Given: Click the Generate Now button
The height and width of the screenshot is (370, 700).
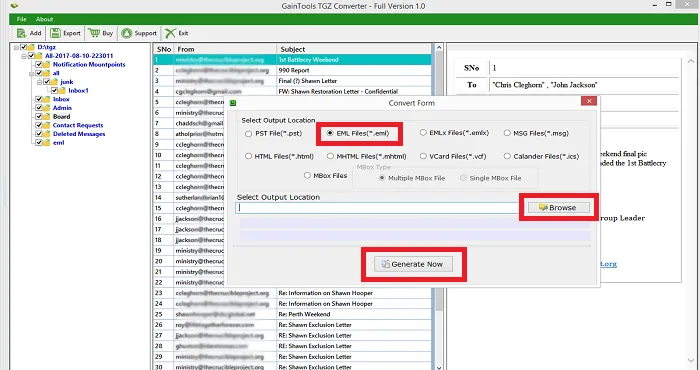Looking at the screenshot, I should point(413,264).
